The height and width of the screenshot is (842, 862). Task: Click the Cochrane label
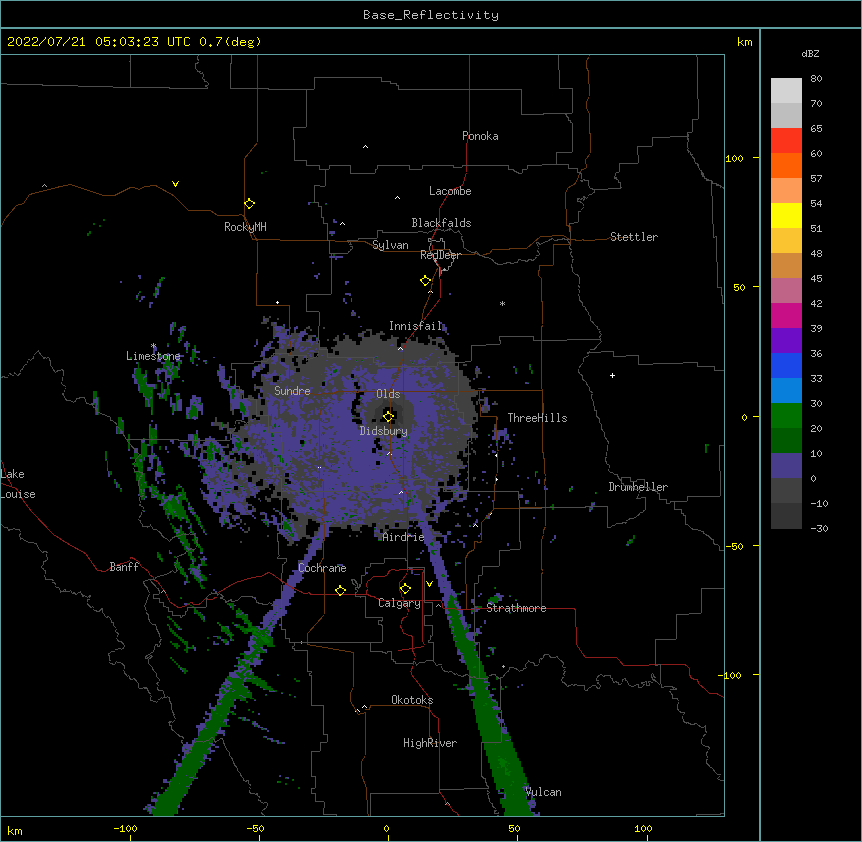click(x=322, y=568)
